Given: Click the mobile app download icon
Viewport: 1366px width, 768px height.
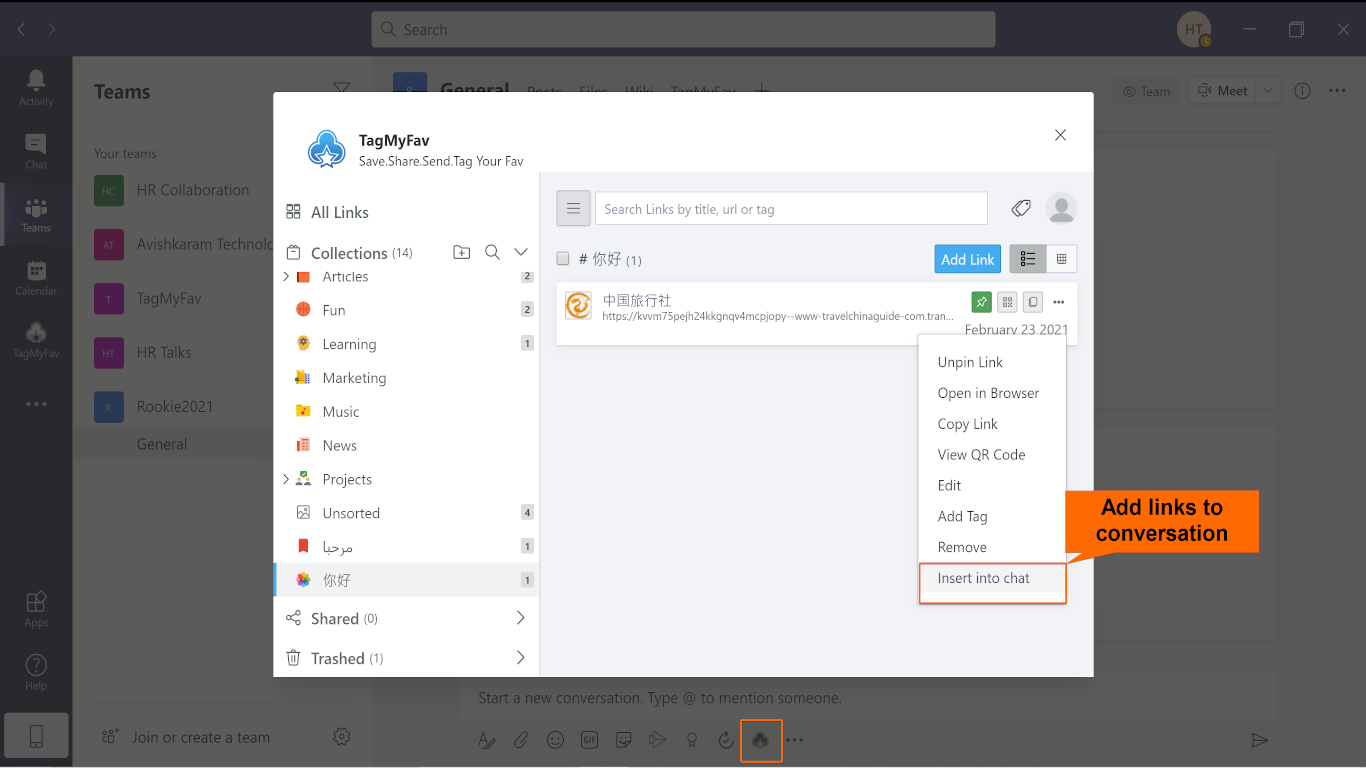Looking at the screenshot, I should (x=36, y=737).
